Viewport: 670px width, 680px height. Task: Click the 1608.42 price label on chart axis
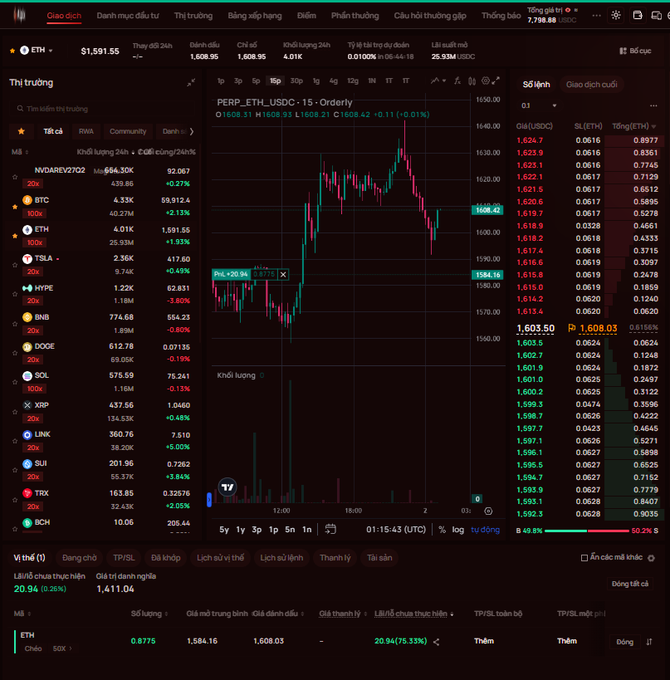(x=487, y=210)
